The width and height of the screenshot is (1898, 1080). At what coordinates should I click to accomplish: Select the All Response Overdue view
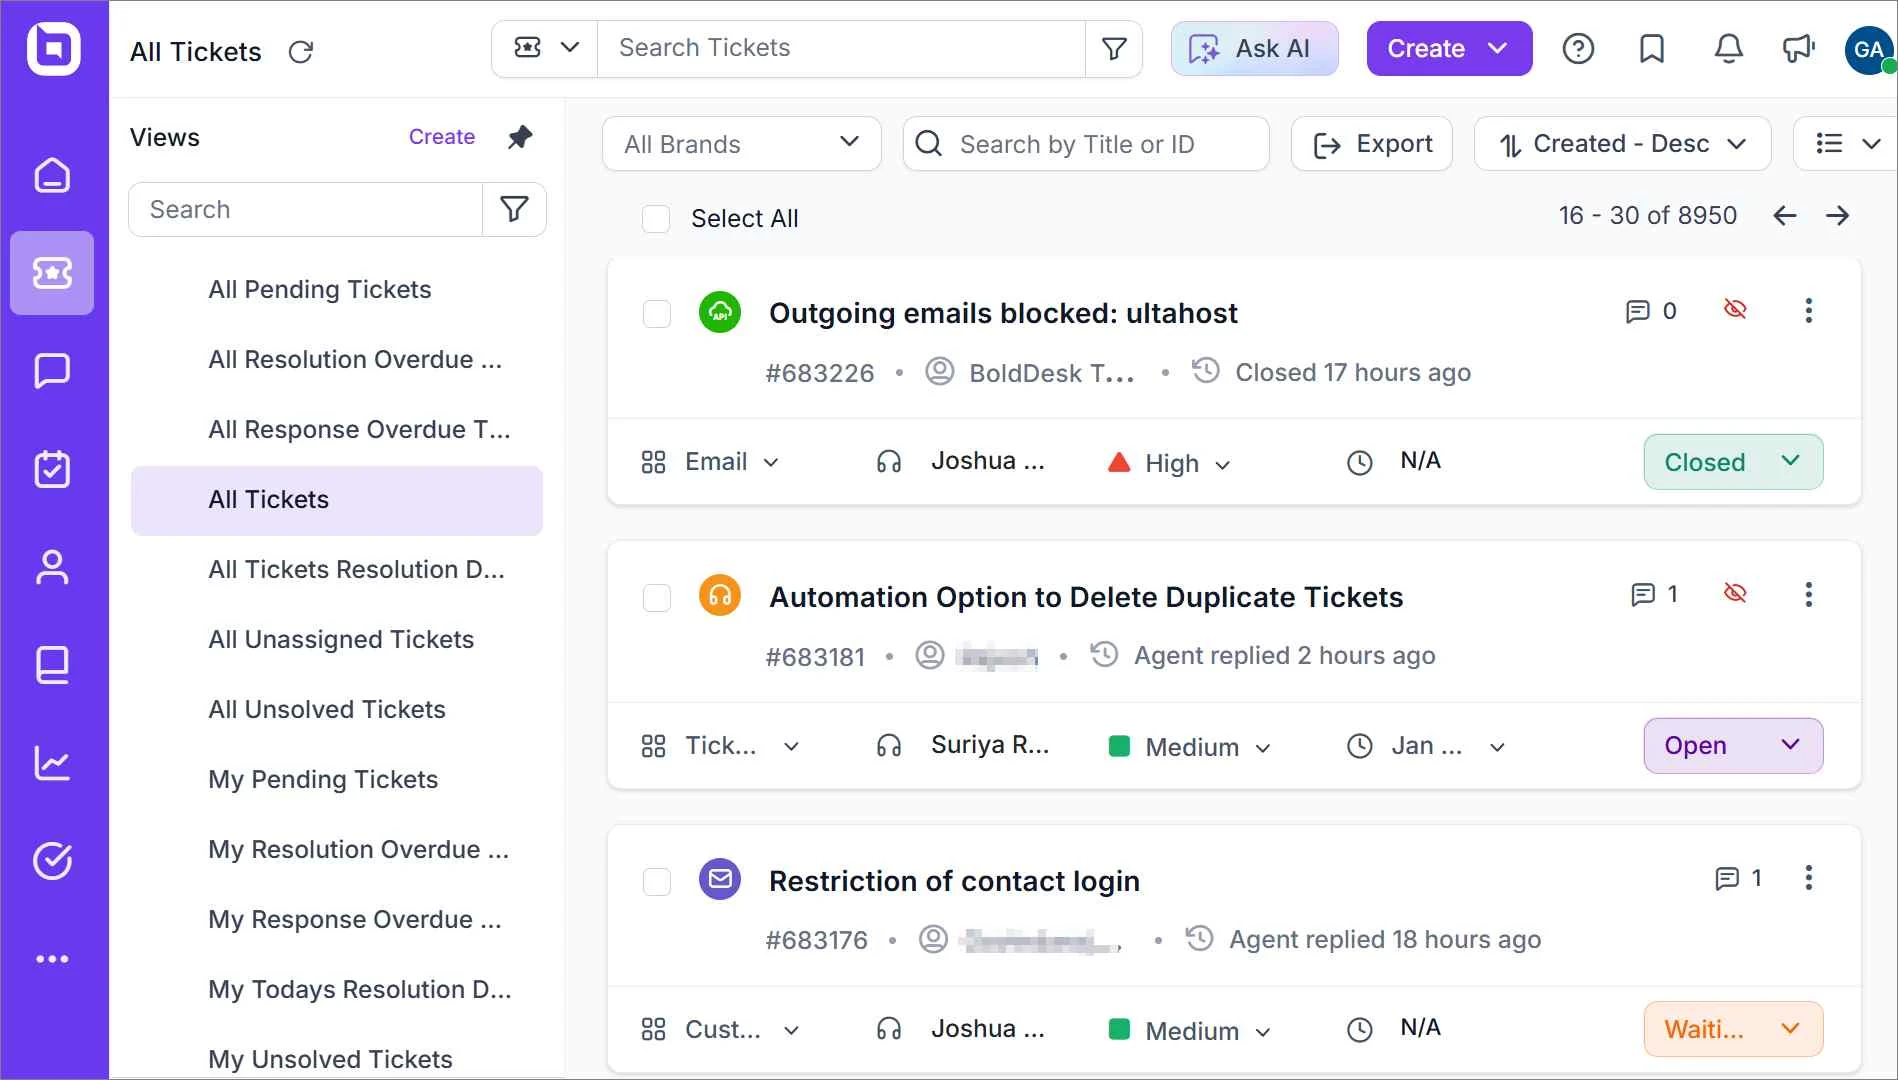pos(337,430)
